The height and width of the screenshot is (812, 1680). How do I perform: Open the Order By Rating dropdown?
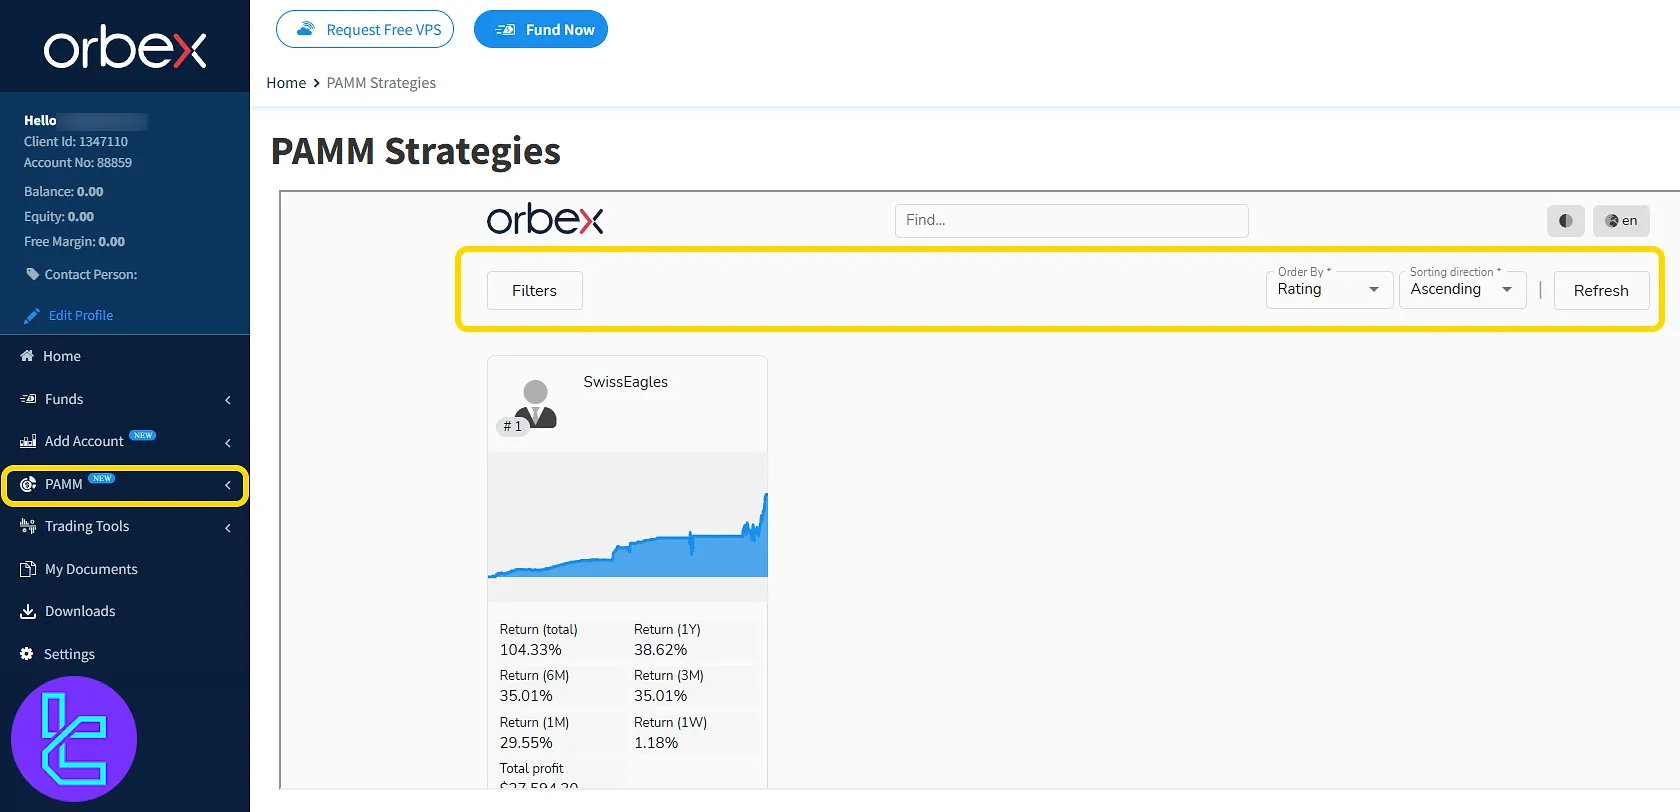[x=1329, y=289]
